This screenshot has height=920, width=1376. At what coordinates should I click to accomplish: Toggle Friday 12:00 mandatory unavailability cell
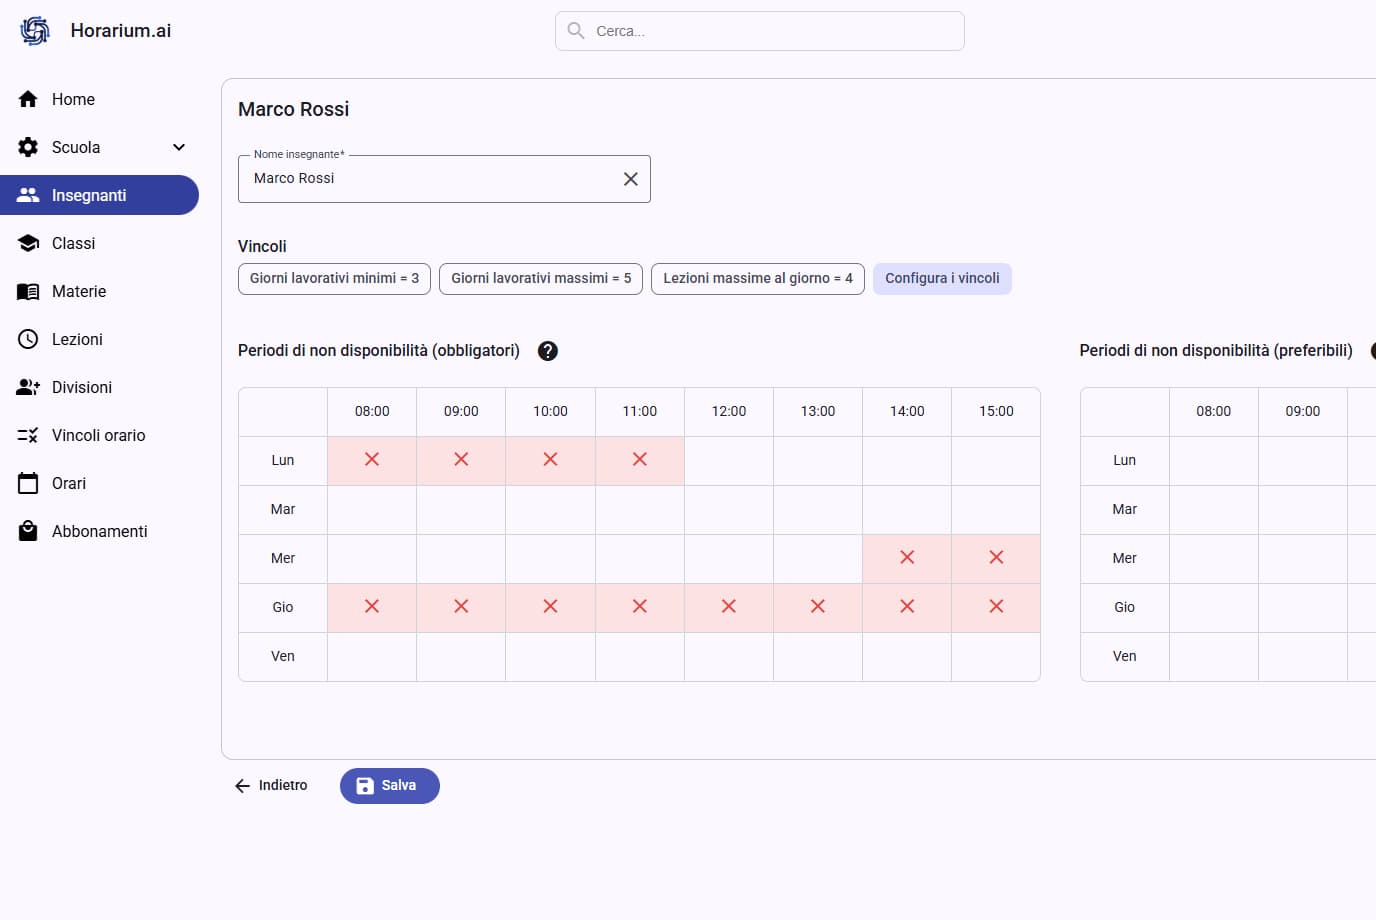[x=729, y=656]
